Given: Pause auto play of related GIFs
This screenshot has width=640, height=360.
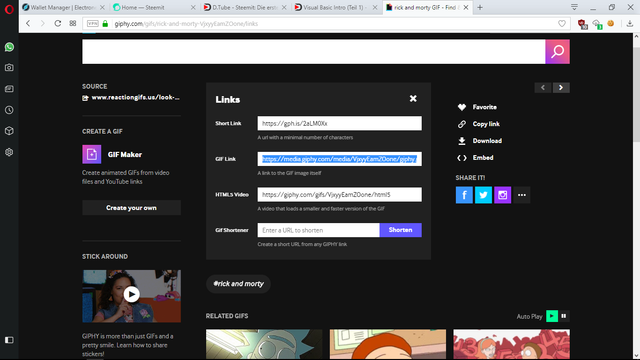Looking at the screenshot, I should (564, 316).
